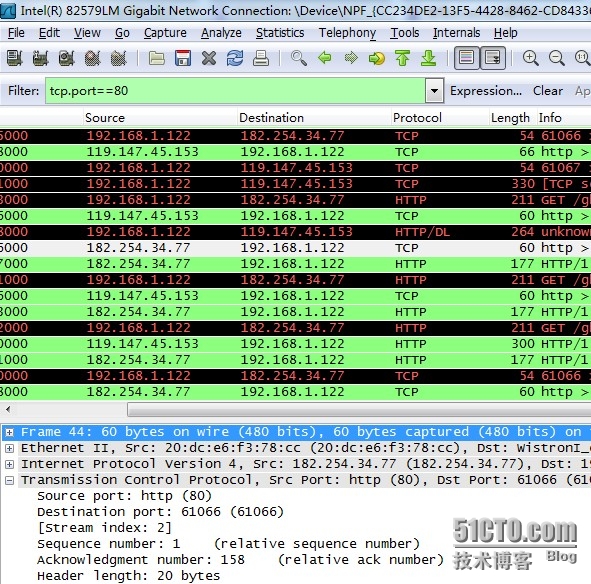Image resolution: width=591 pixels, height=584 pixels.
Task: Open the capture options icon
Action: 41,58
